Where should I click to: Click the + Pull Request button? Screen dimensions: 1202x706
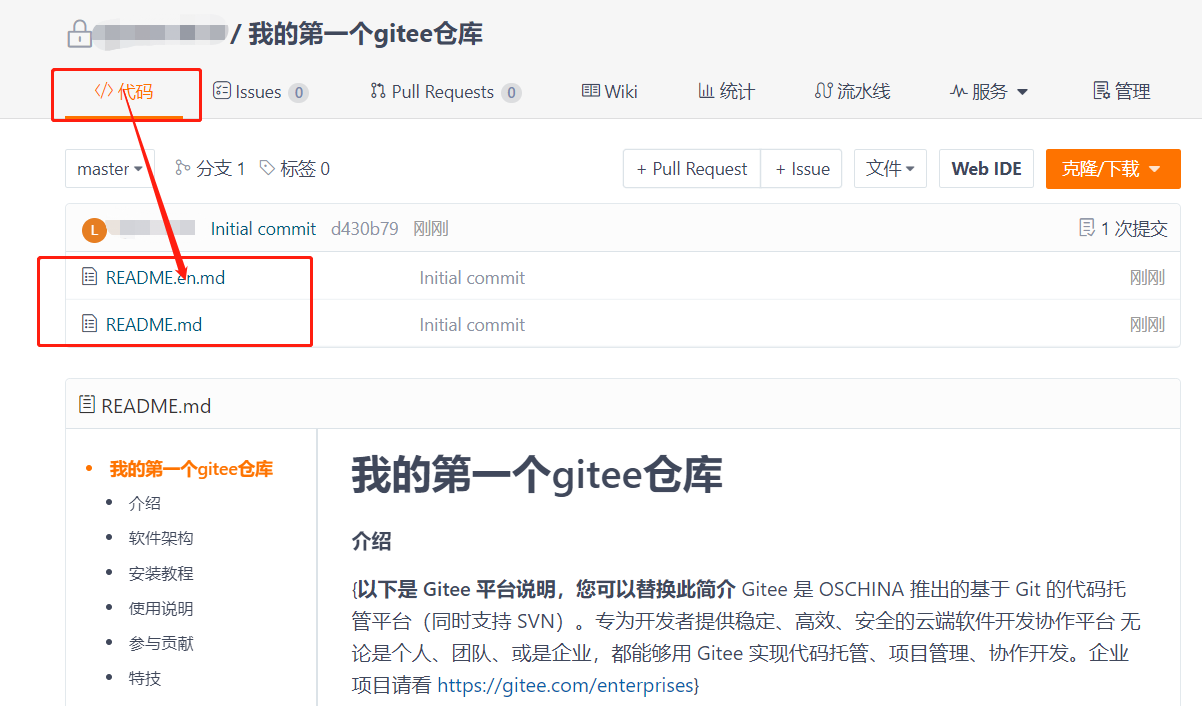coord(692,169)
